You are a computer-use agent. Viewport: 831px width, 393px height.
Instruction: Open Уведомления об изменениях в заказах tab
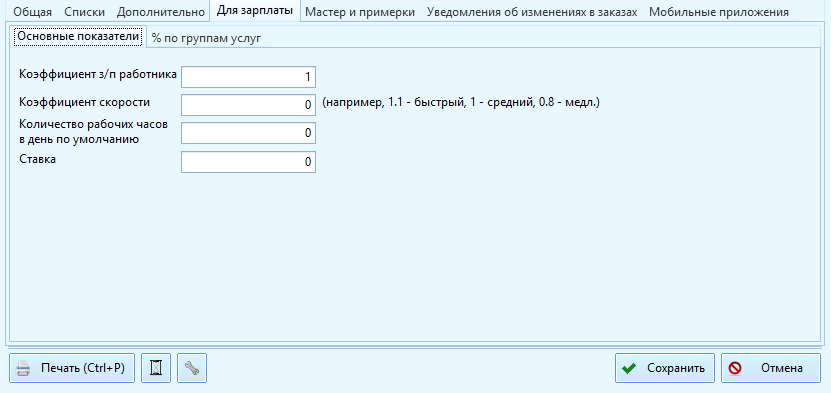(x=532, y=12)
